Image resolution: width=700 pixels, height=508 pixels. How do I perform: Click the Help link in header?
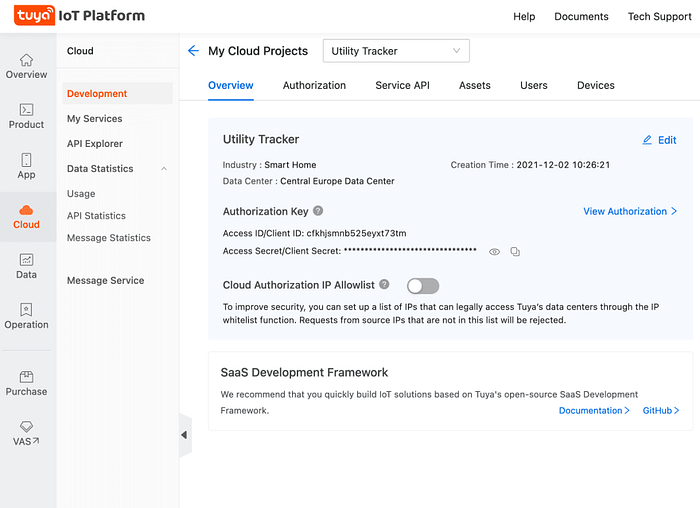pos(524,17)
